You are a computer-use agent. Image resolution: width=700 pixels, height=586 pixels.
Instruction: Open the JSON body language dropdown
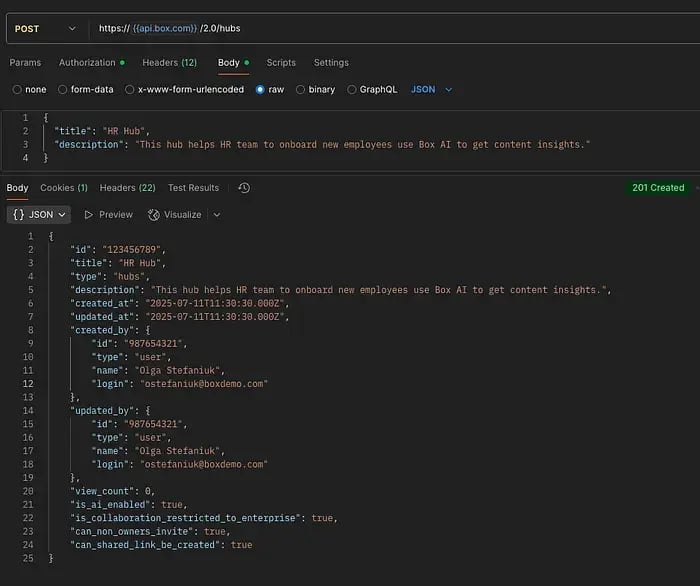[431, 90]
